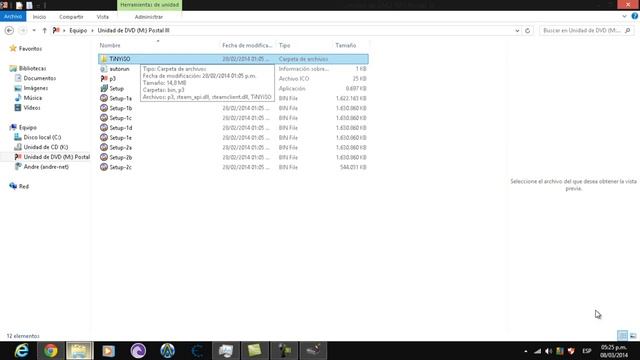Screen dimensions: 640x360
Task: Open Explorer help
Action: tap(635, 16)
